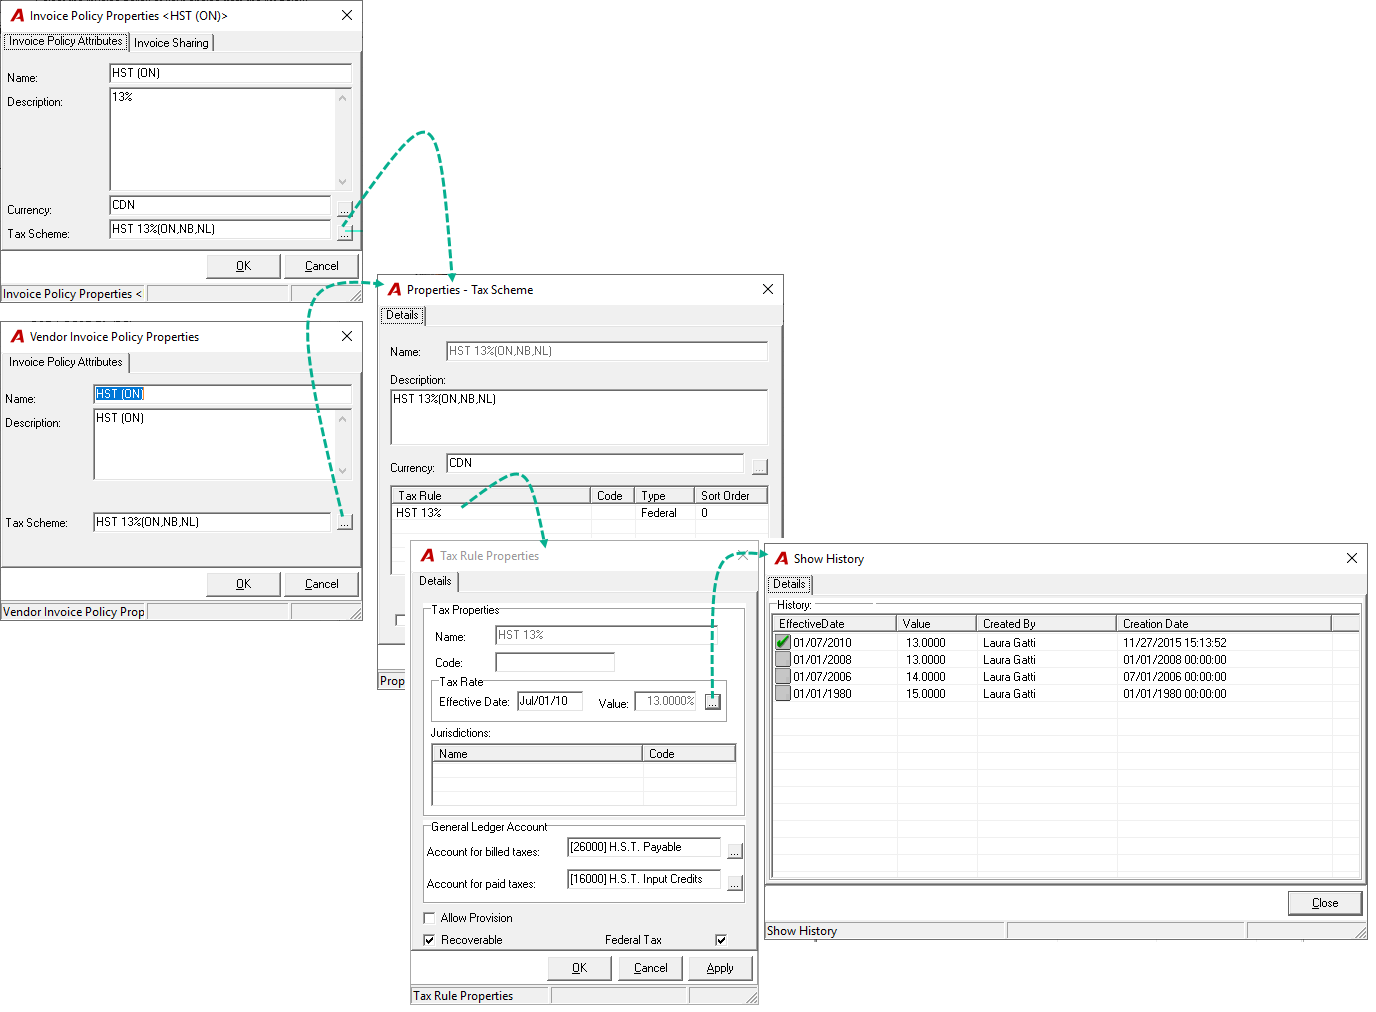Click the Sort Order column header in Tax Scheme
The height and width of the screenshot is (1012, 1376).
click(730, 495)
